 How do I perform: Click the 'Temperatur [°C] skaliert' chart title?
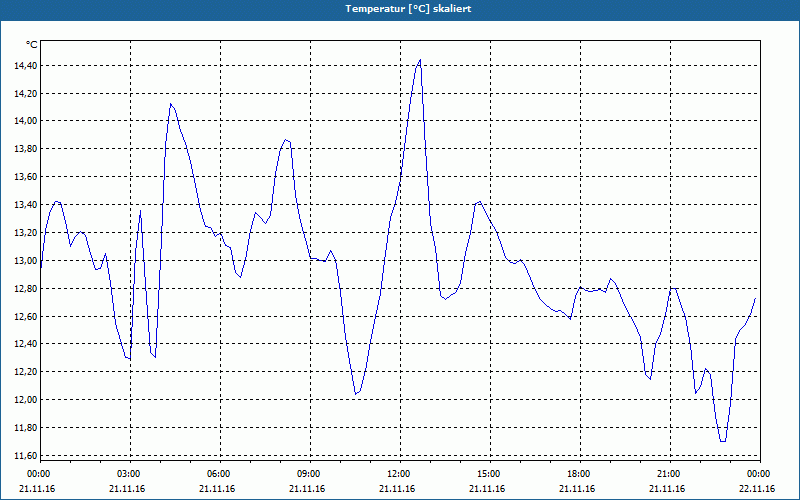[x=408, y=9]
